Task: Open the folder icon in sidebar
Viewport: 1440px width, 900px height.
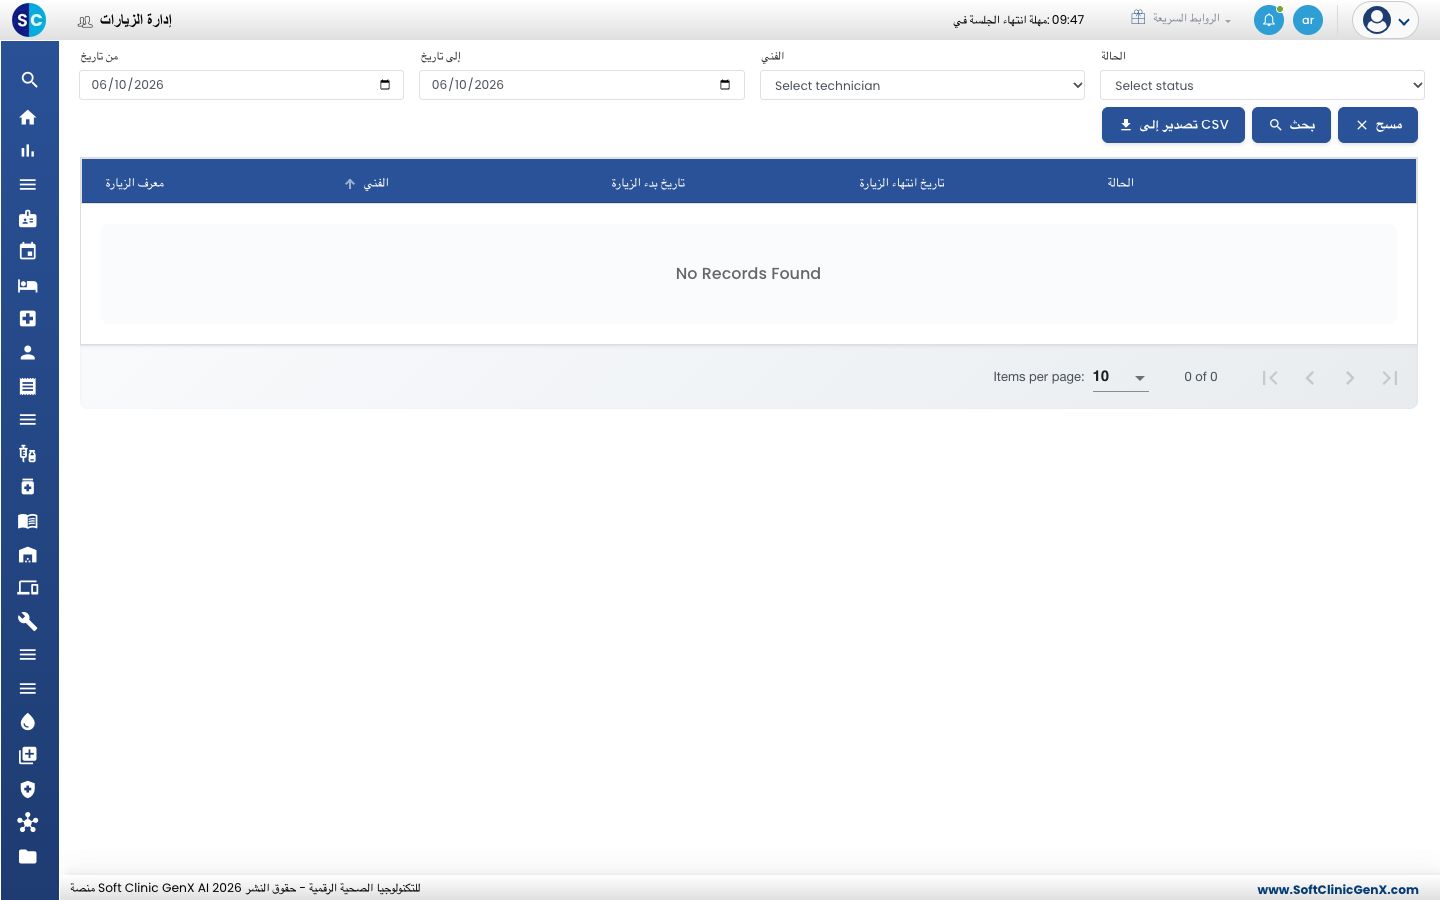Action: click(x=28, y=856)
